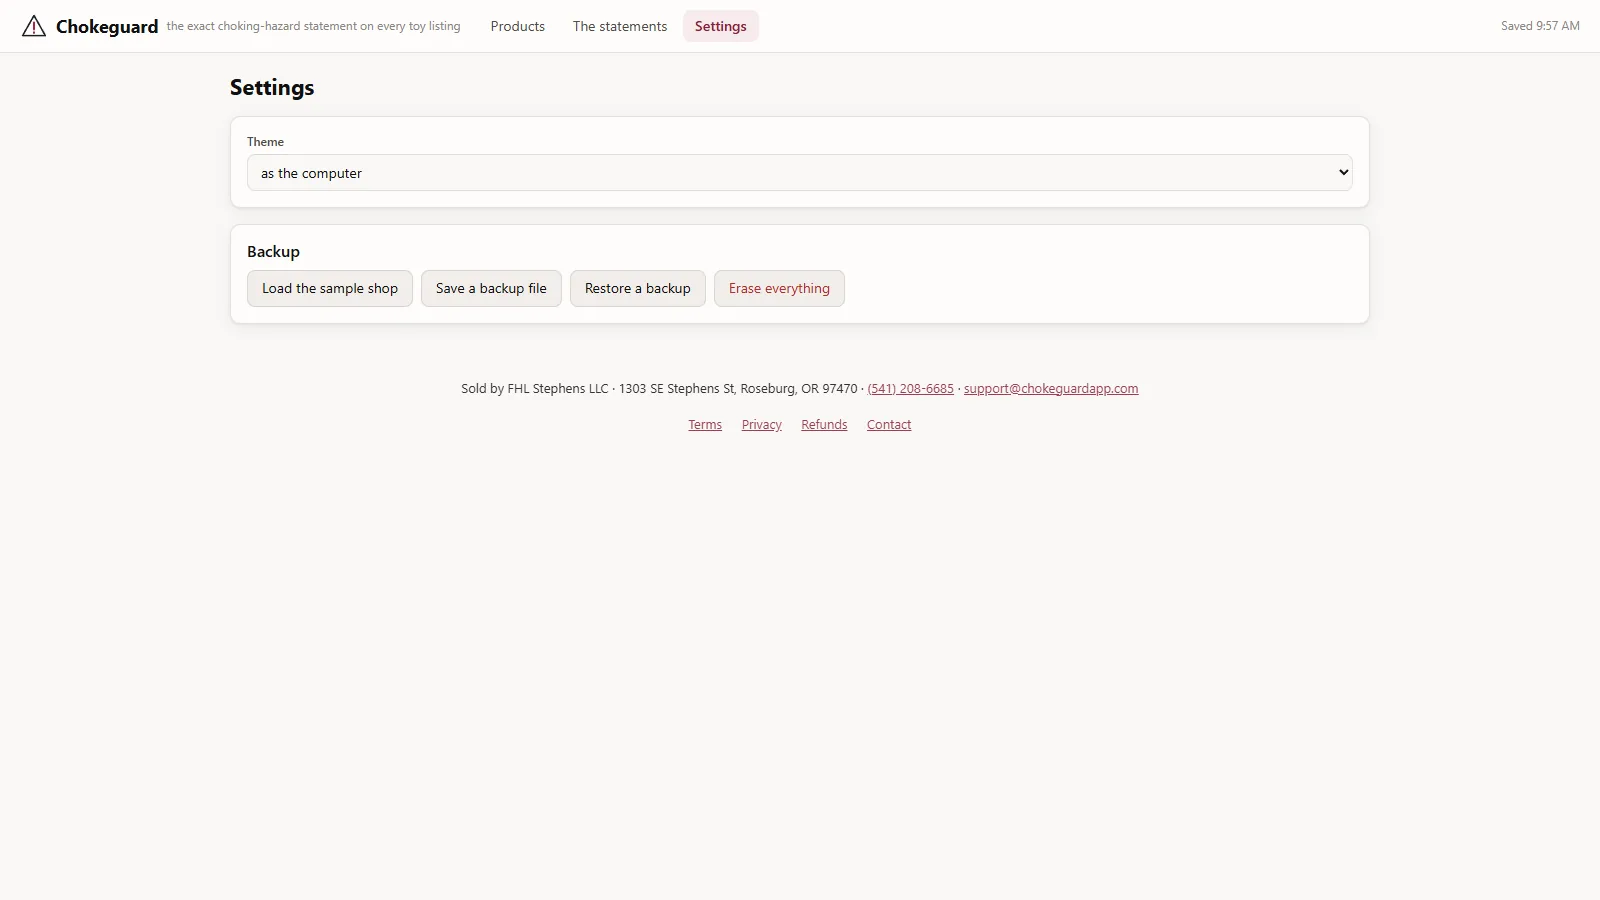Open the Theme dropdown

800,173
